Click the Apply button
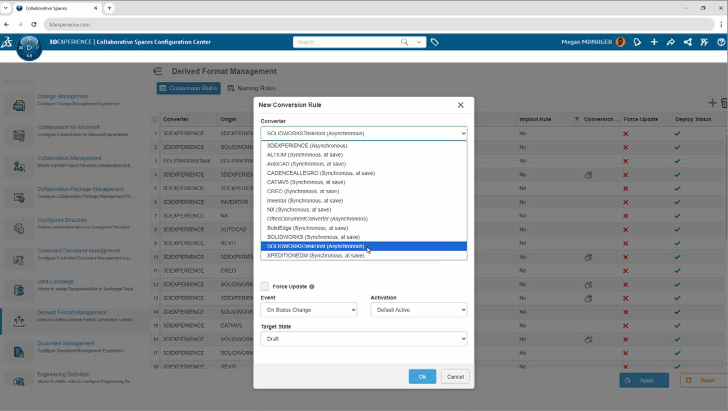 644,380
